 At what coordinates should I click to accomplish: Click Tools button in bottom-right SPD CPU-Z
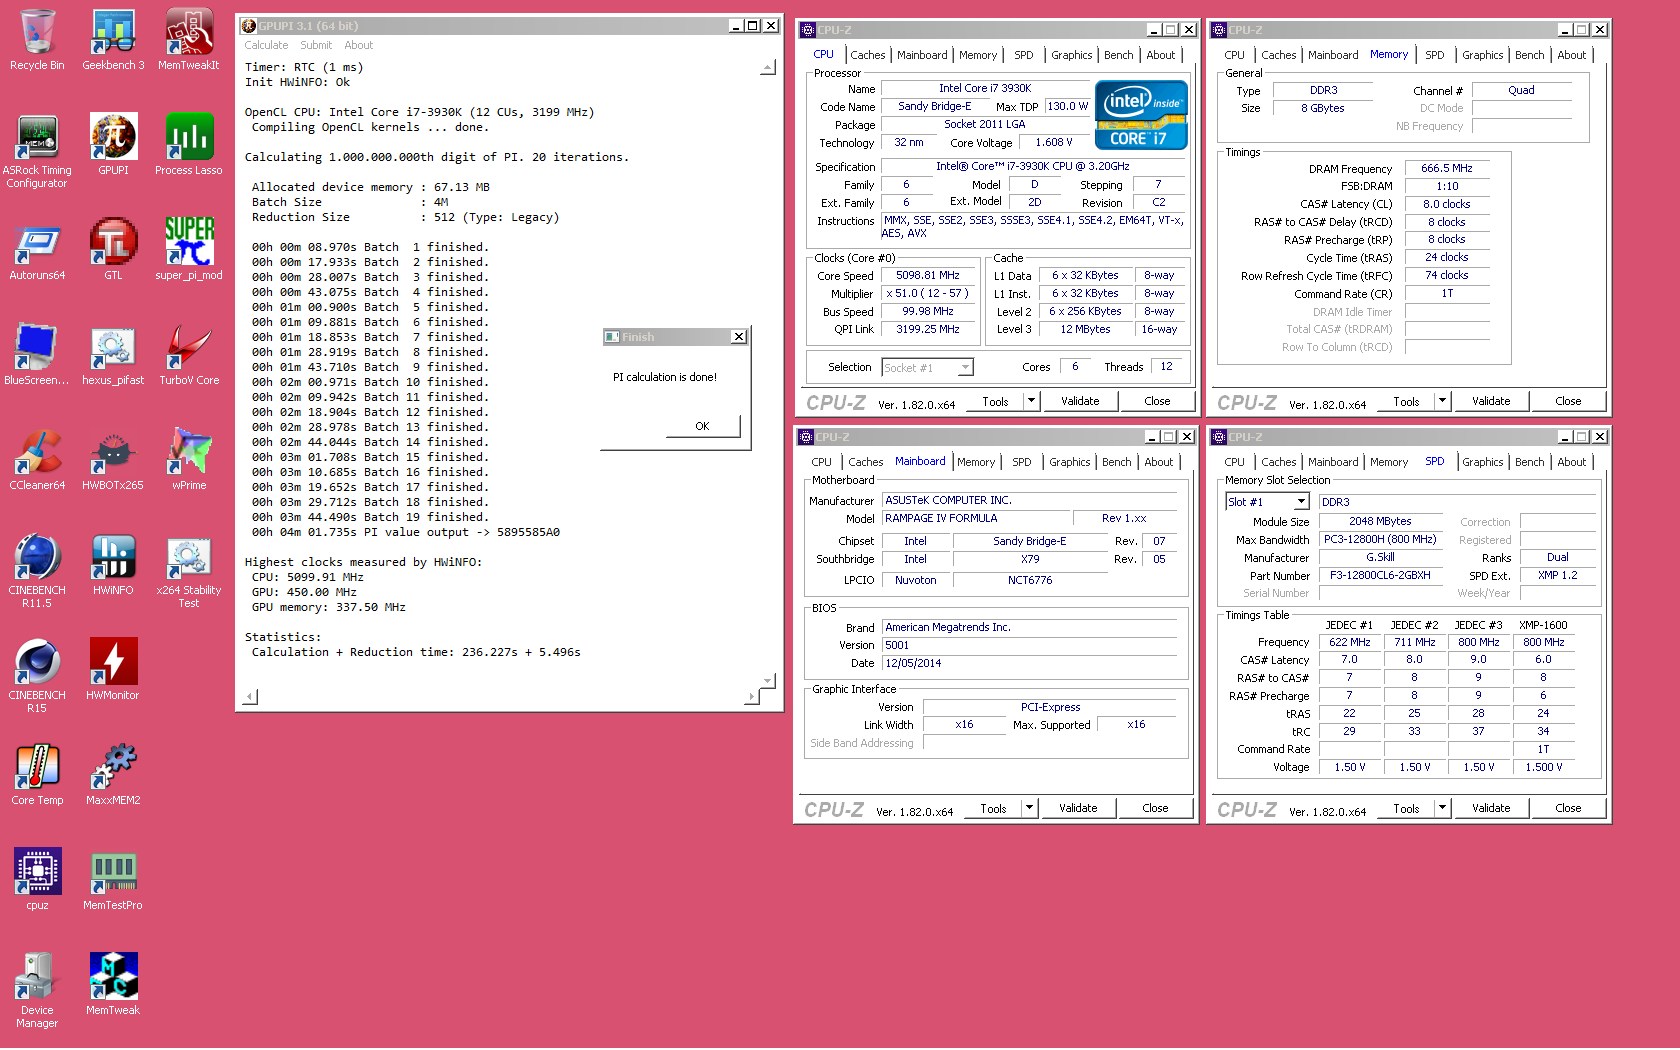click(x=1406, y=808)
